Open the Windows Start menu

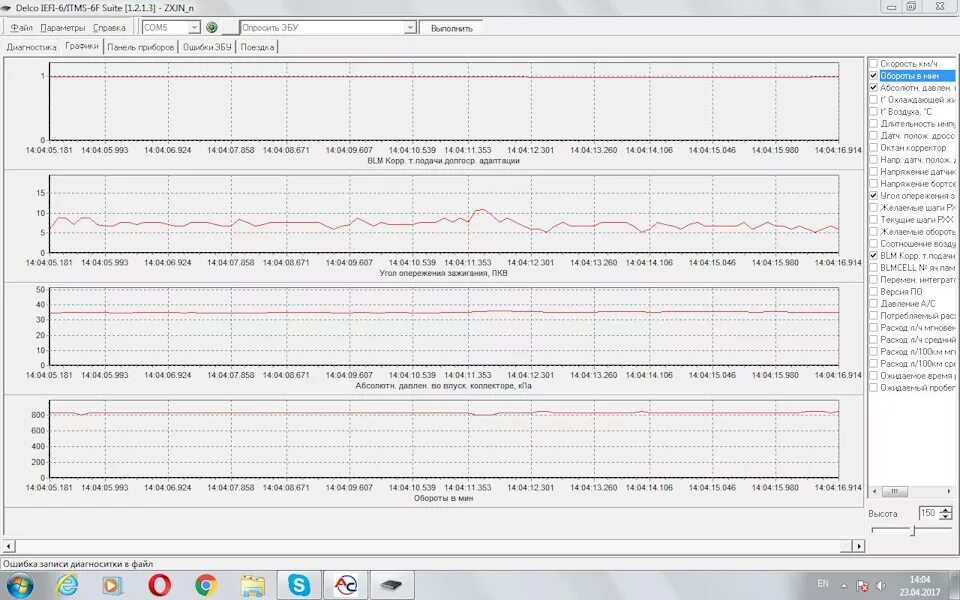(x=20, y=585)
